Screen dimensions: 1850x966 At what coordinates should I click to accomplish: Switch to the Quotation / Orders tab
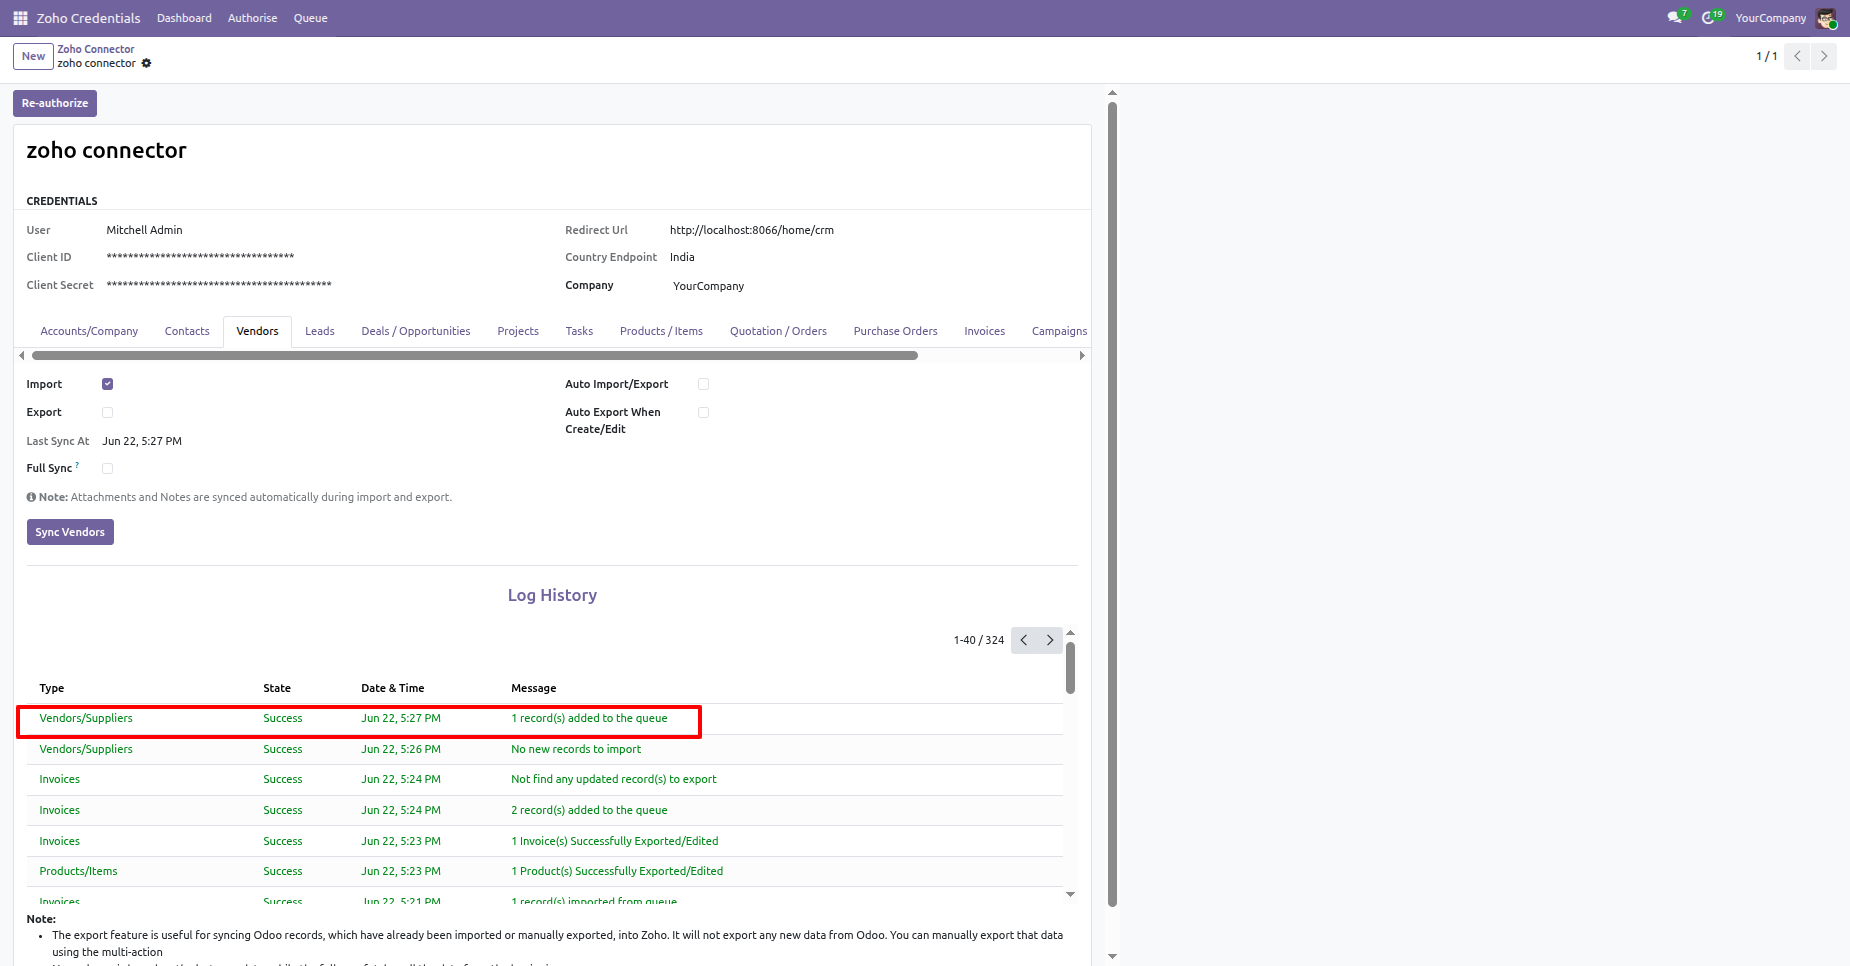tap(778, 331)
